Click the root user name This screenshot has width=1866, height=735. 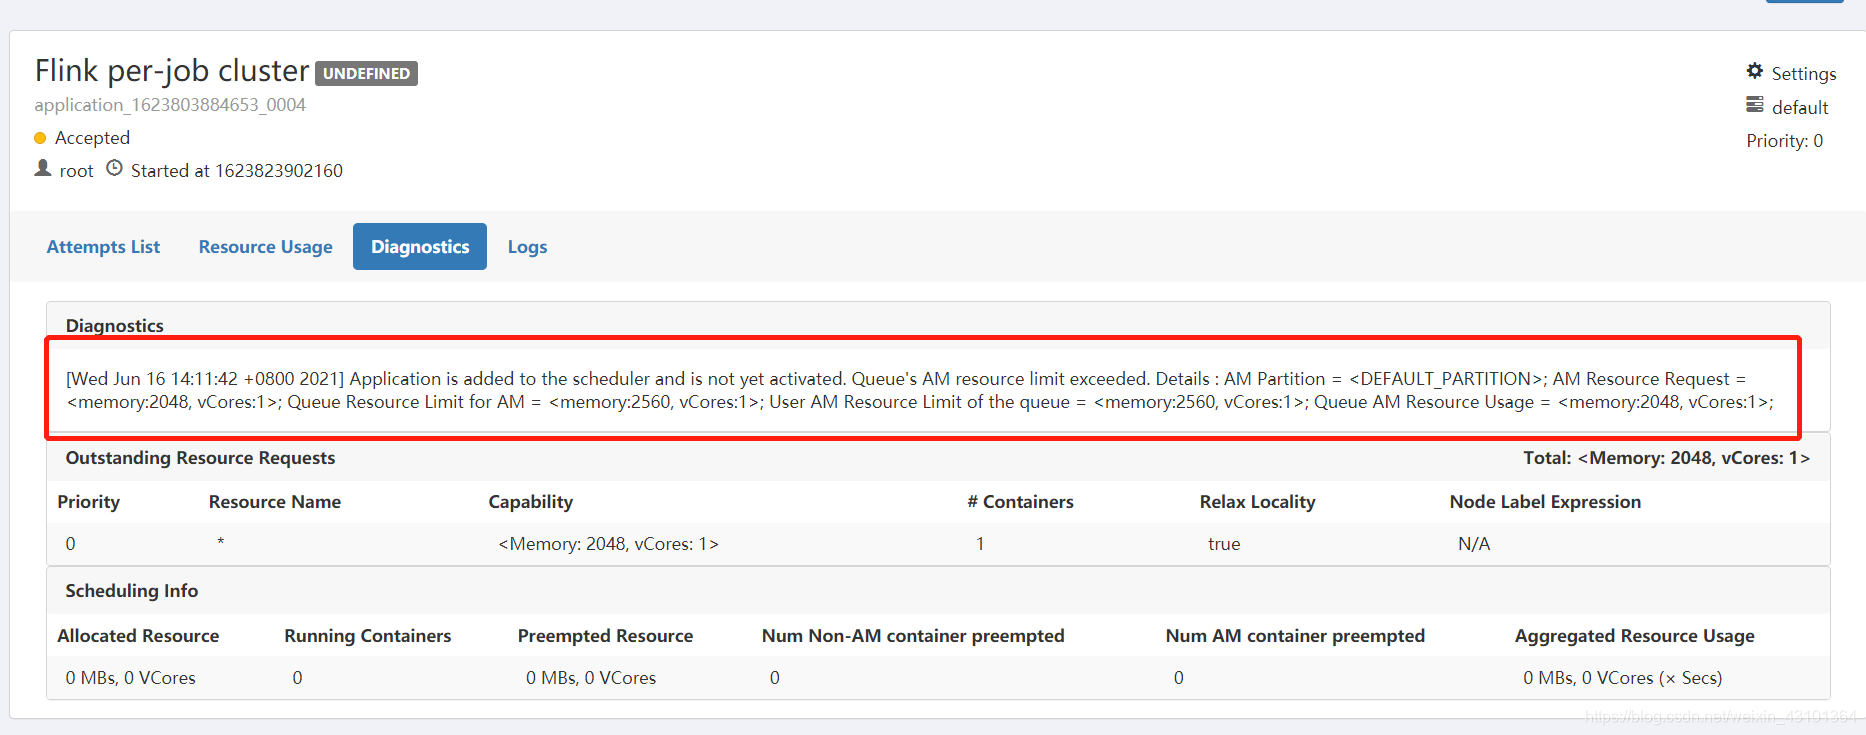pyautogui.click(x=76, y=171)
